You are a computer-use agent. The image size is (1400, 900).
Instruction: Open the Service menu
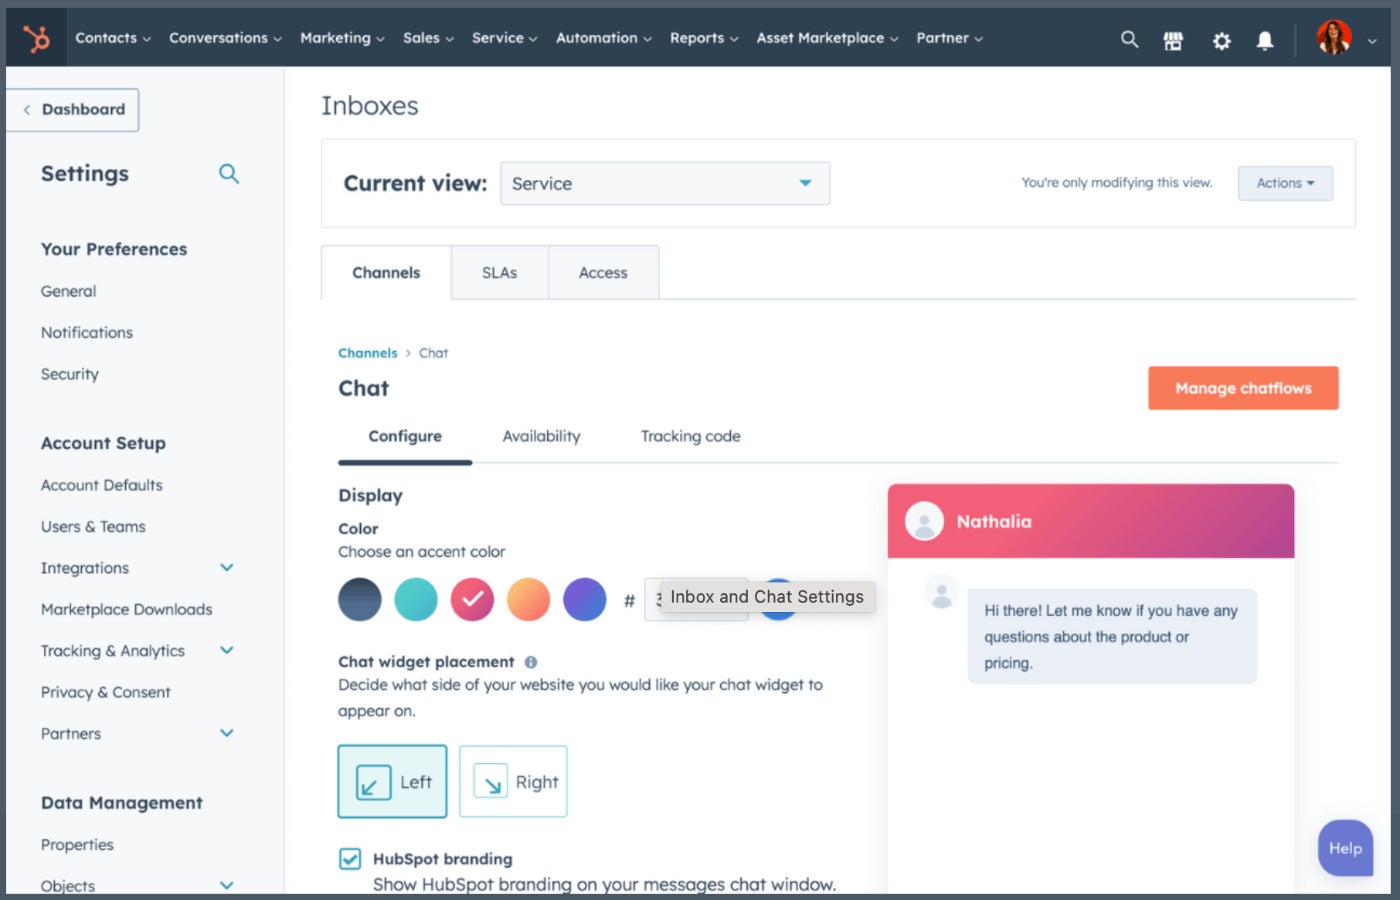504,38
